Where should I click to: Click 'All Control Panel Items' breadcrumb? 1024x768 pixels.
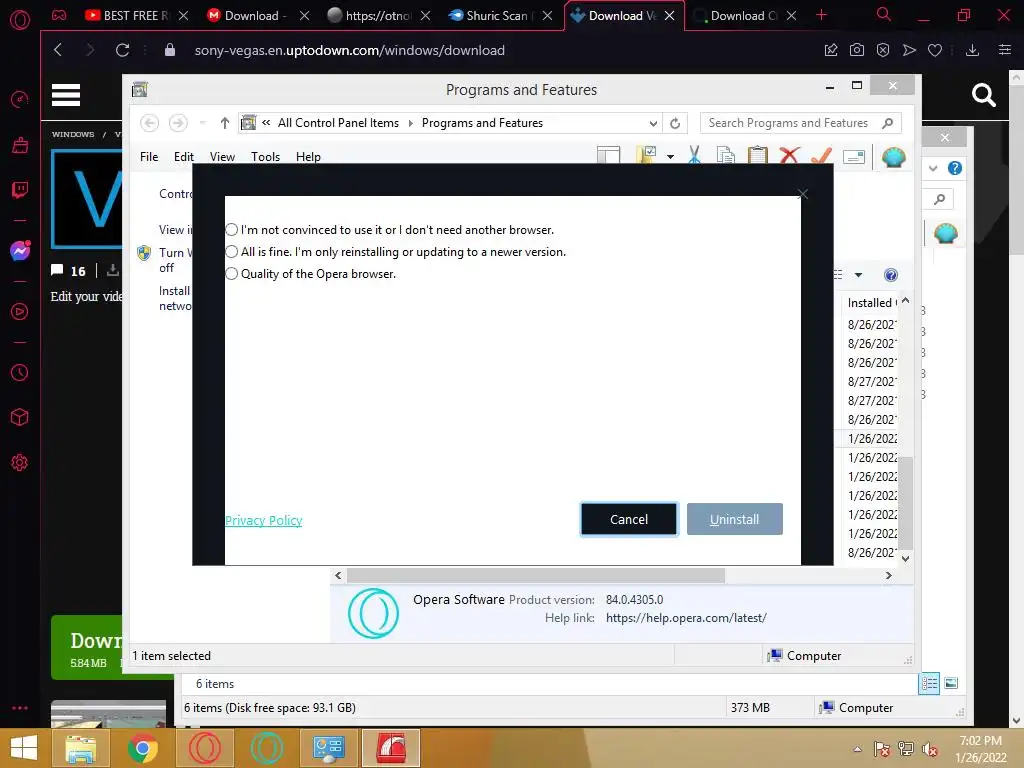(x=338, y=123)
